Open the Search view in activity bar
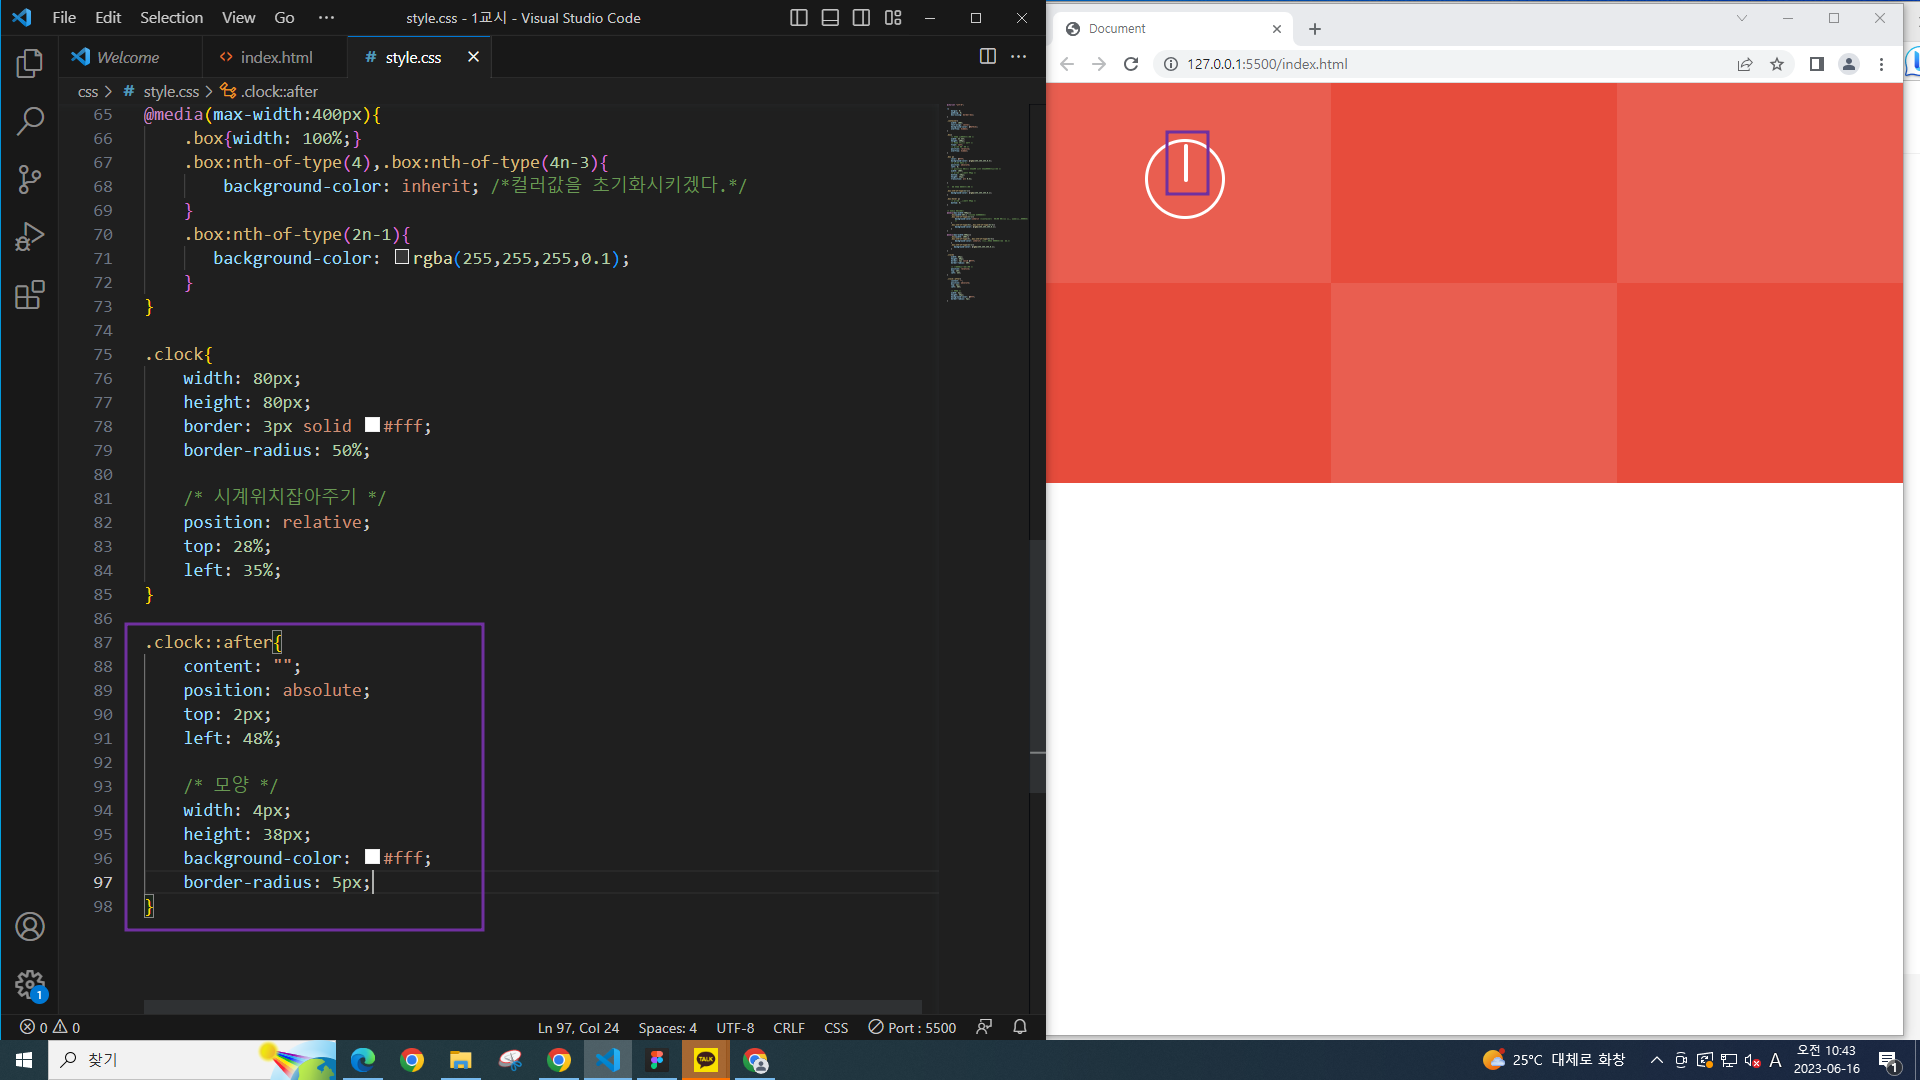1920x1080 pixels. point(30,122)
